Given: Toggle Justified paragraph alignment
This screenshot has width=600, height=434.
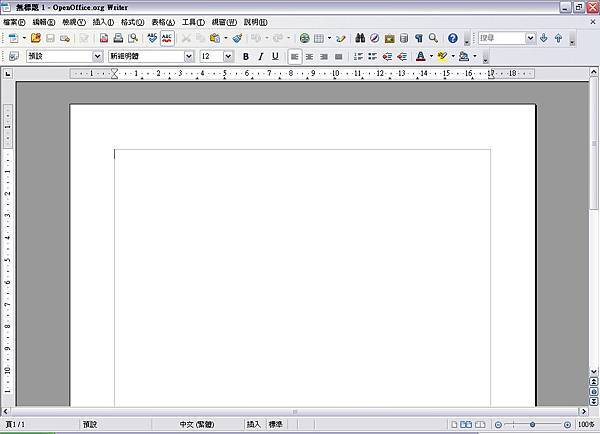Looking at the screenshot, I should point(338,56).
